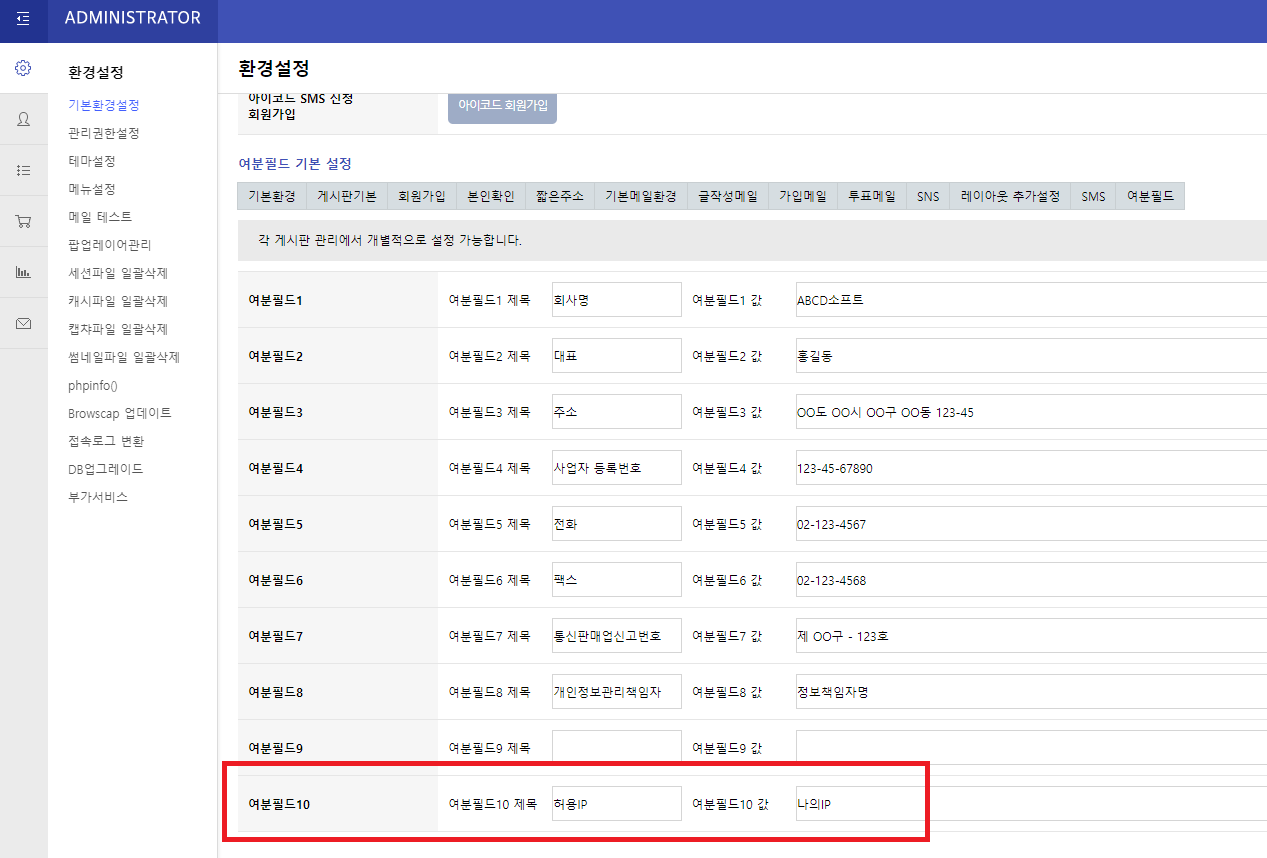Focus the 여분필드10 값 field containing 나의IP
This screenshot has height=858, width=1267.
point(1030,804)
